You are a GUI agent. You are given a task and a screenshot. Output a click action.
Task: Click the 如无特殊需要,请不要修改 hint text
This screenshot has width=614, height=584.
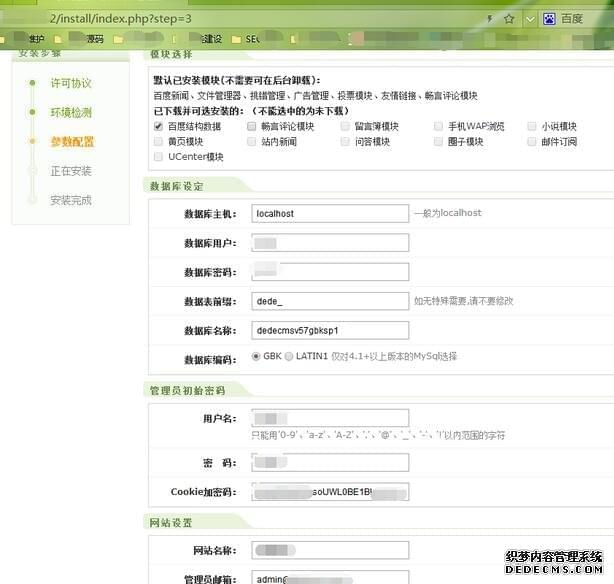click(464, 301)
